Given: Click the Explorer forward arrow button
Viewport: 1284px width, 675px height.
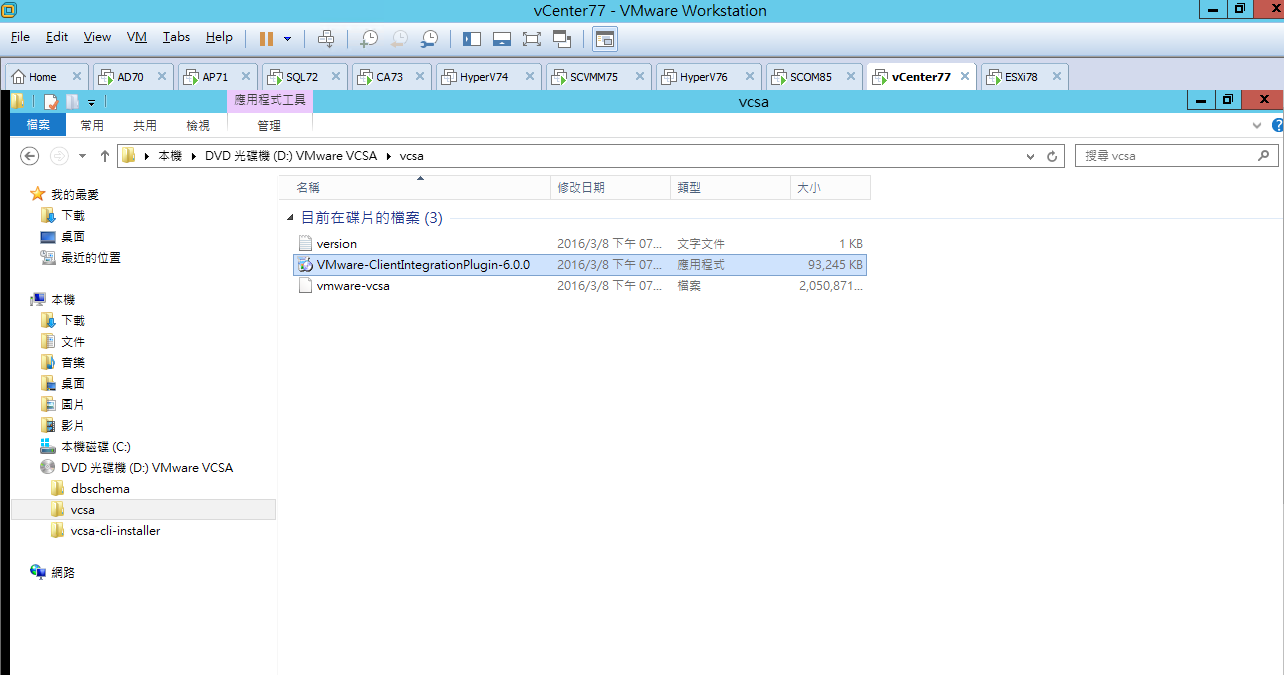Looking at the screenshot, I should (x=59, y=156).
